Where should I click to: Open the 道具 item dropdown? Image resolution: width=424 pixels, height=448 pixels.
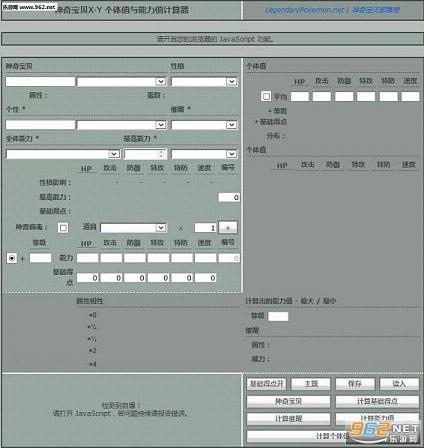tap(133, 228)
